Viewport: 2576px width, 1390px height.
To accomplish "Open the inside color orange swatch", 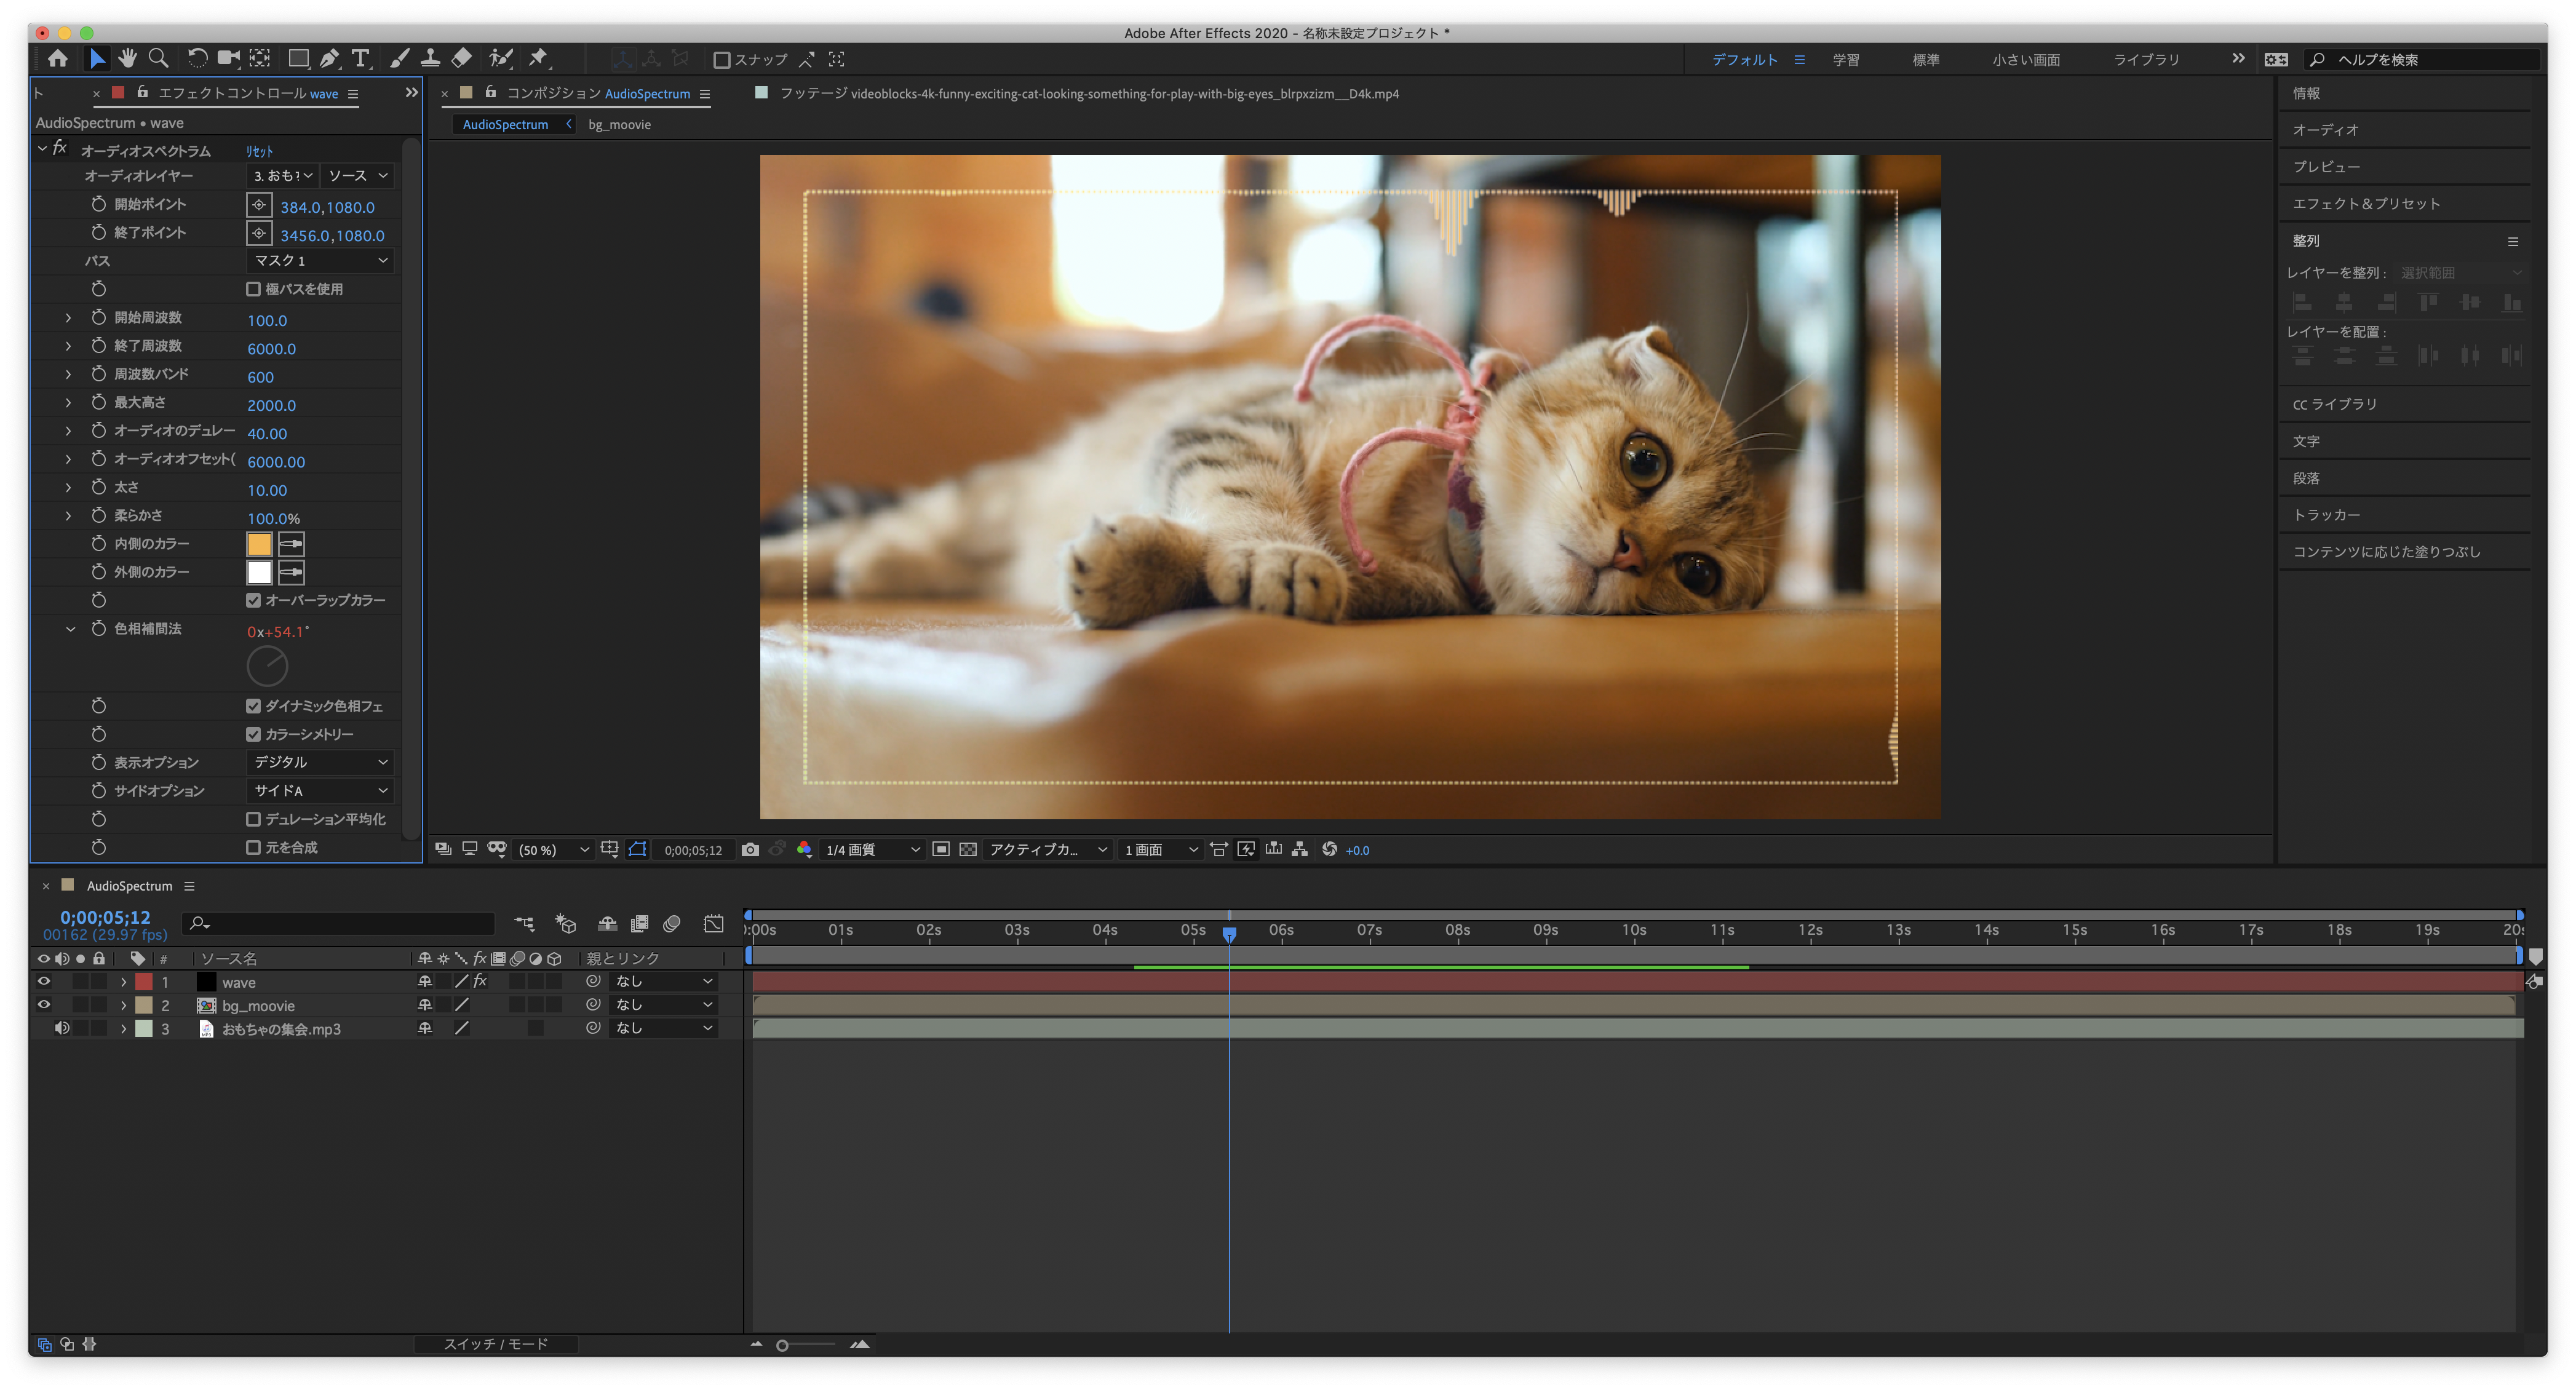I will 259,545.
